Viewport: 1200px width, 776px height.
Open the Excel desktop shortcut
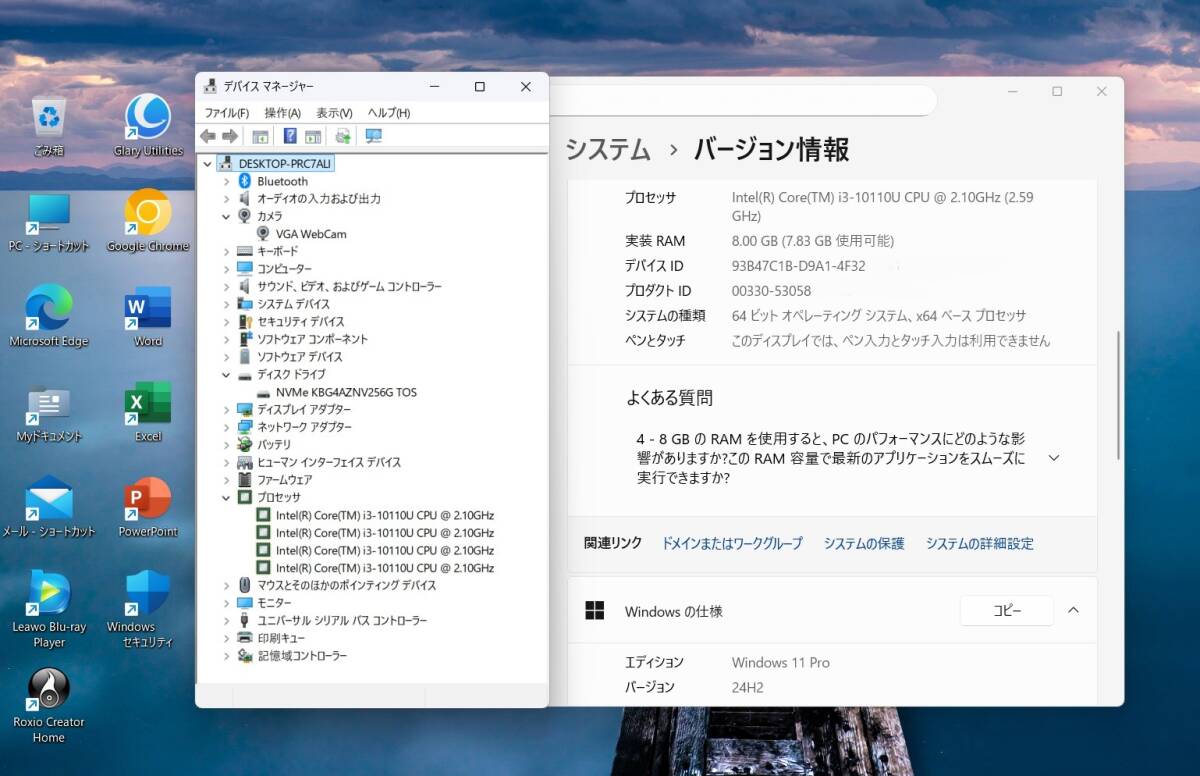(x=148, y=411)
